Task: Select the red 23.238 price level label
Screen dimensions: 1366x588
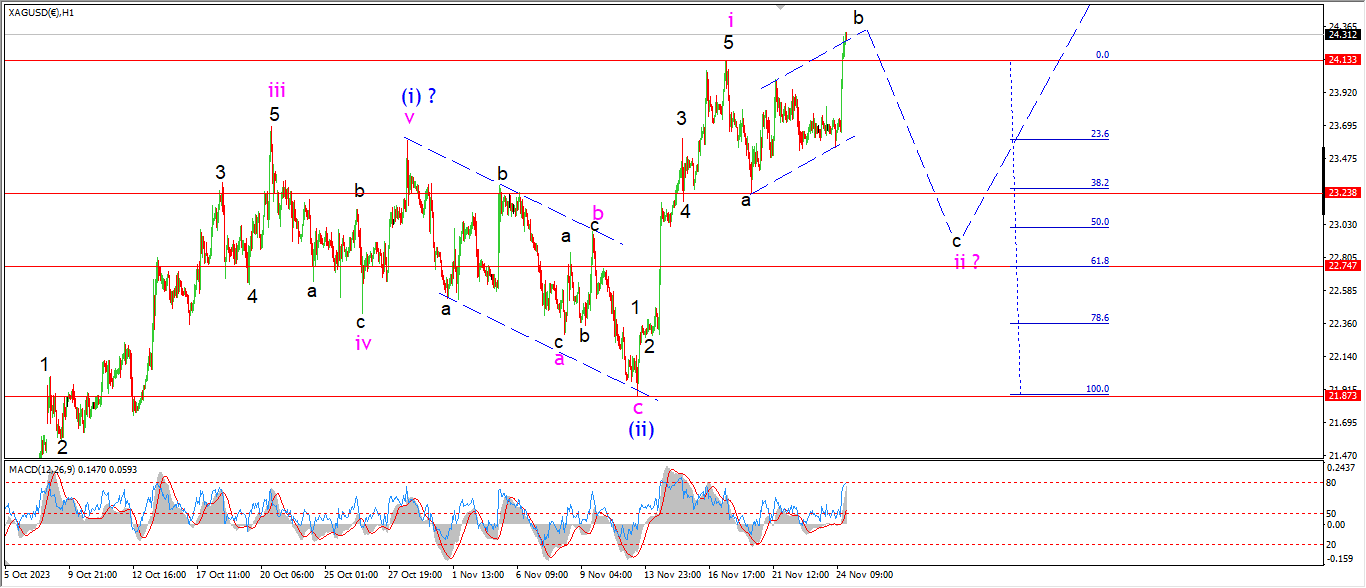Action: point(1341,193)
